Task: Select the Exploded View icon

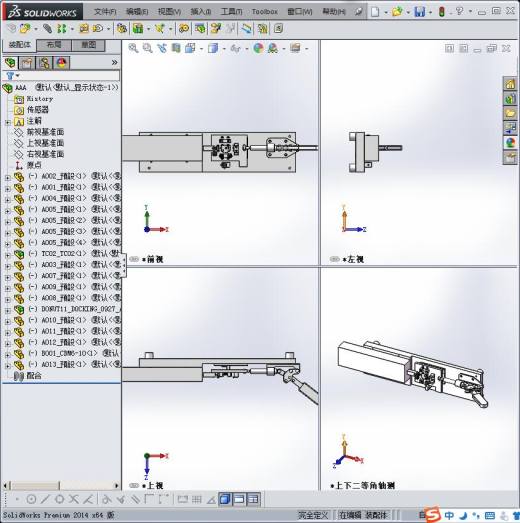Action: coord(215,29)
